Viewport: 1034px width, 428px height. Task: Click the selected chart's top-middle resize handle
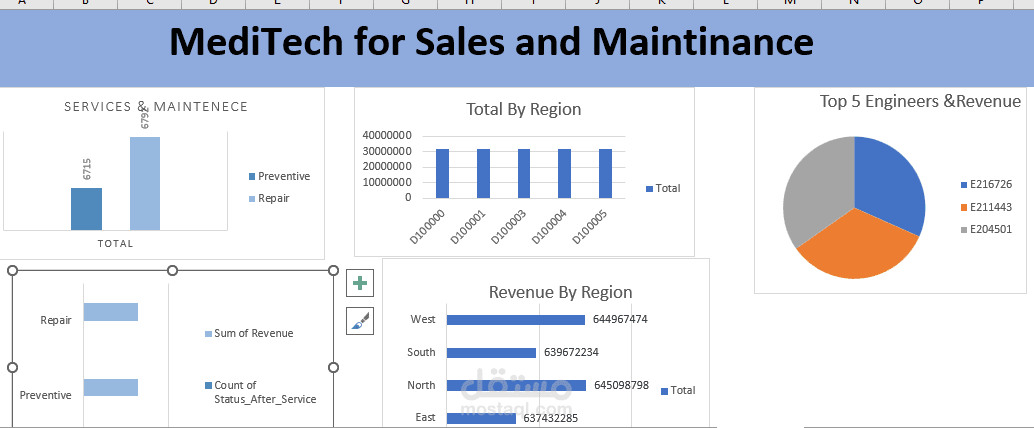click(172, 270)
